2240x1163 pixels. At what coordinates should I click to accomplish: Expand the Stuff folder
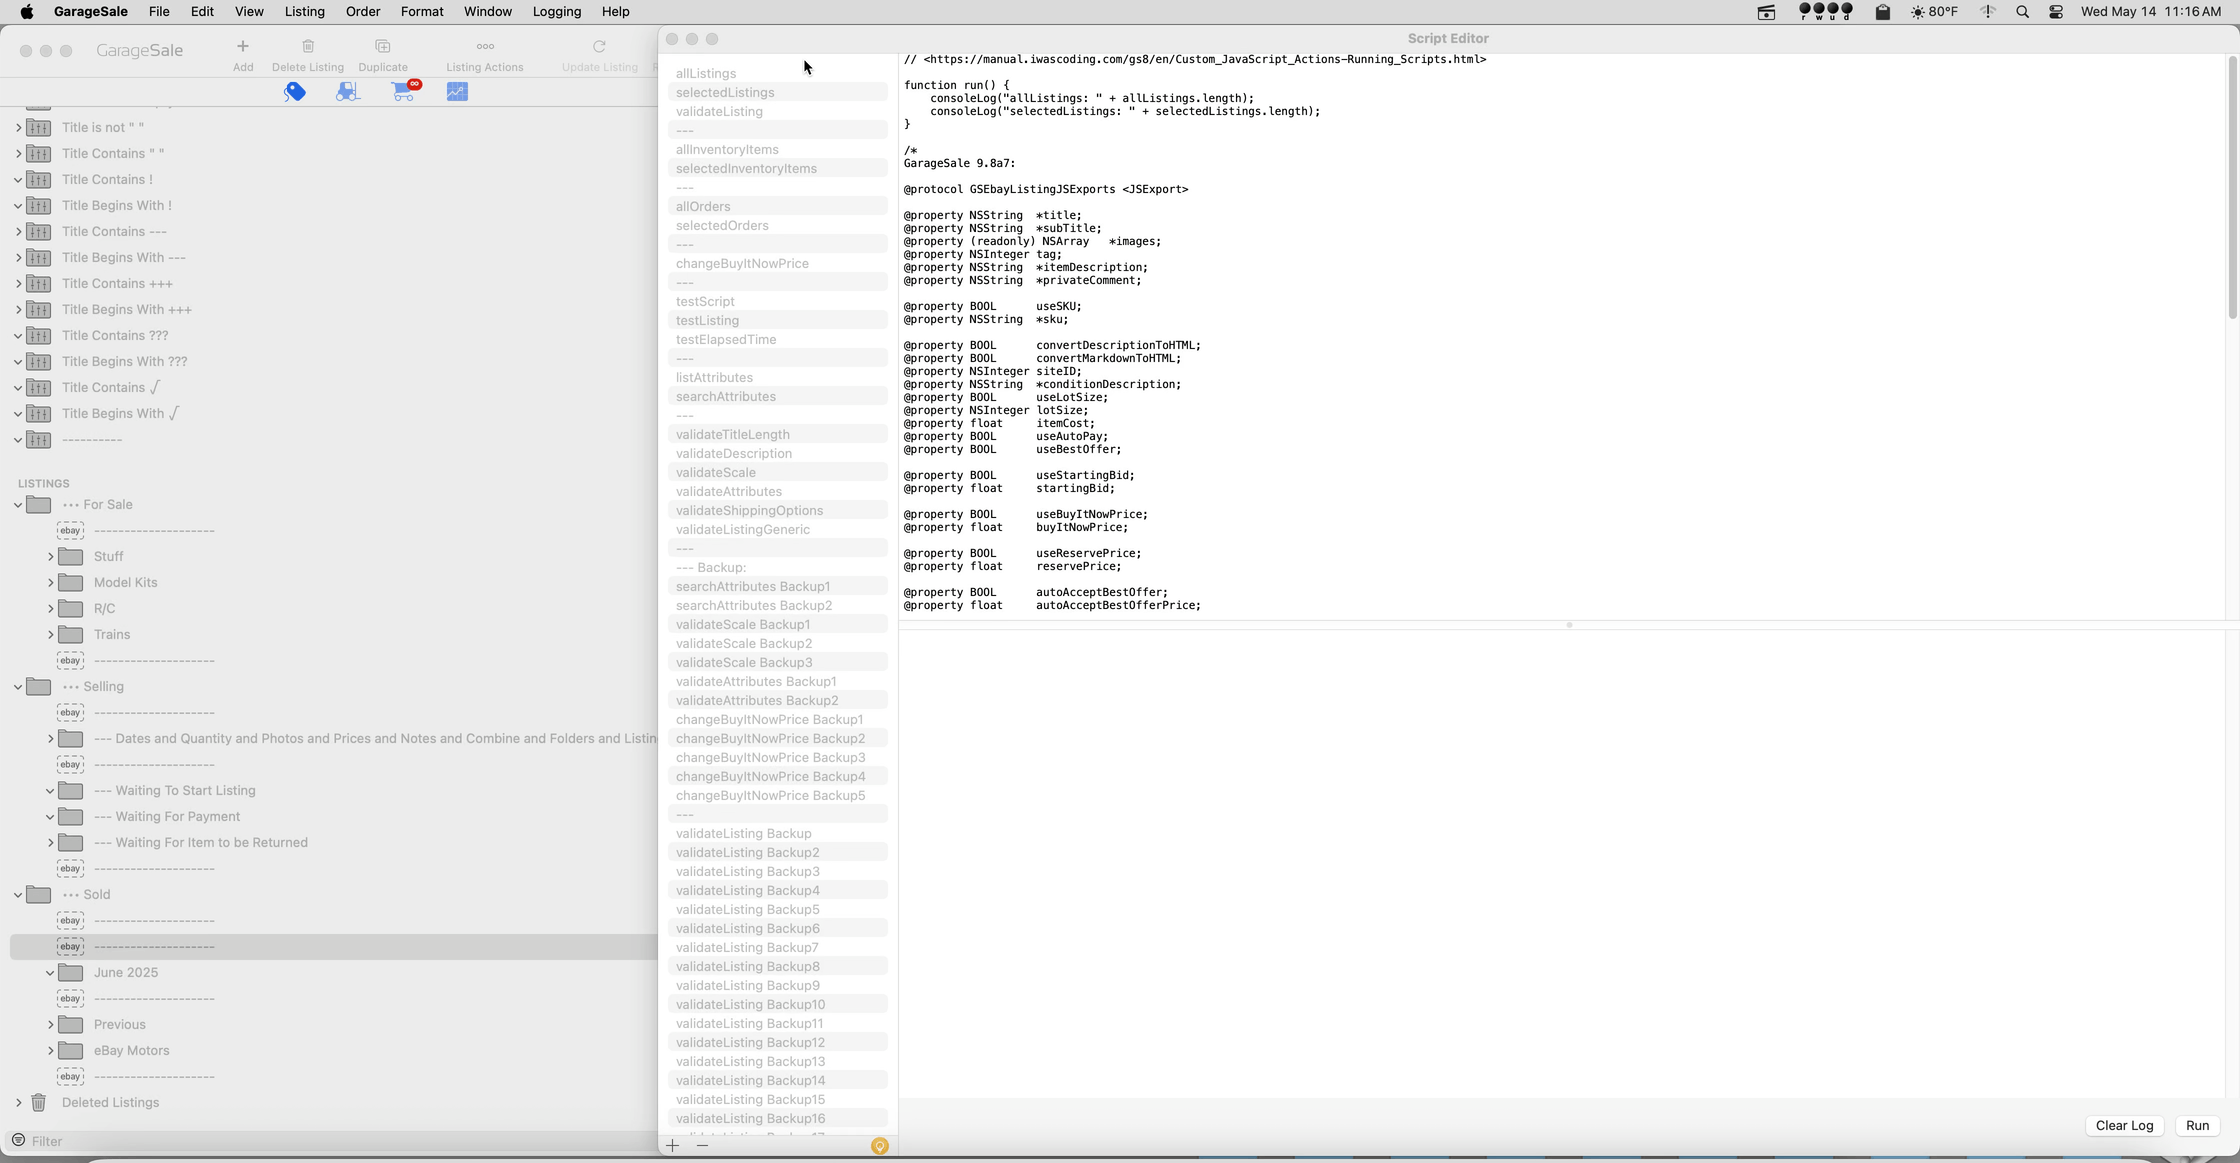(x=50, y=556)
